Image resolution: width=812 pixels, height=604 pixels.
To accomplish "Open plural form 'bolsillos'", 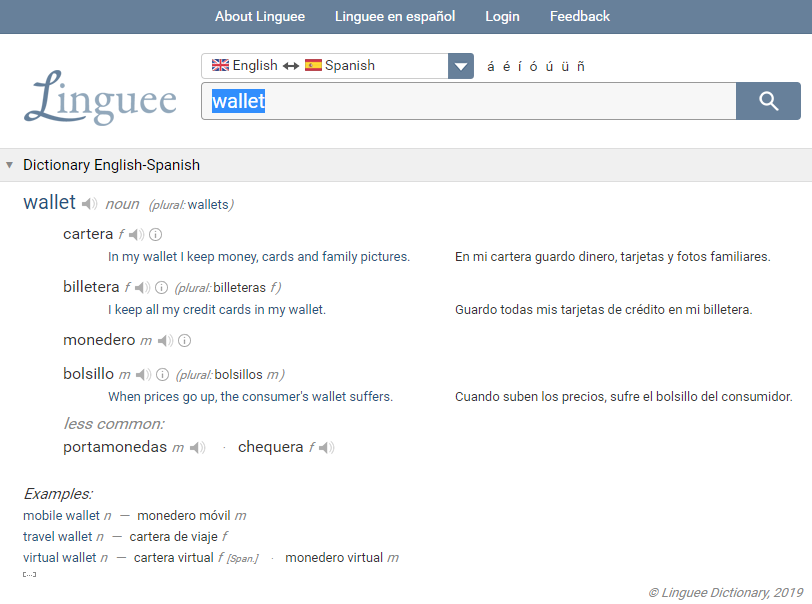I will [x=239, y=375].
